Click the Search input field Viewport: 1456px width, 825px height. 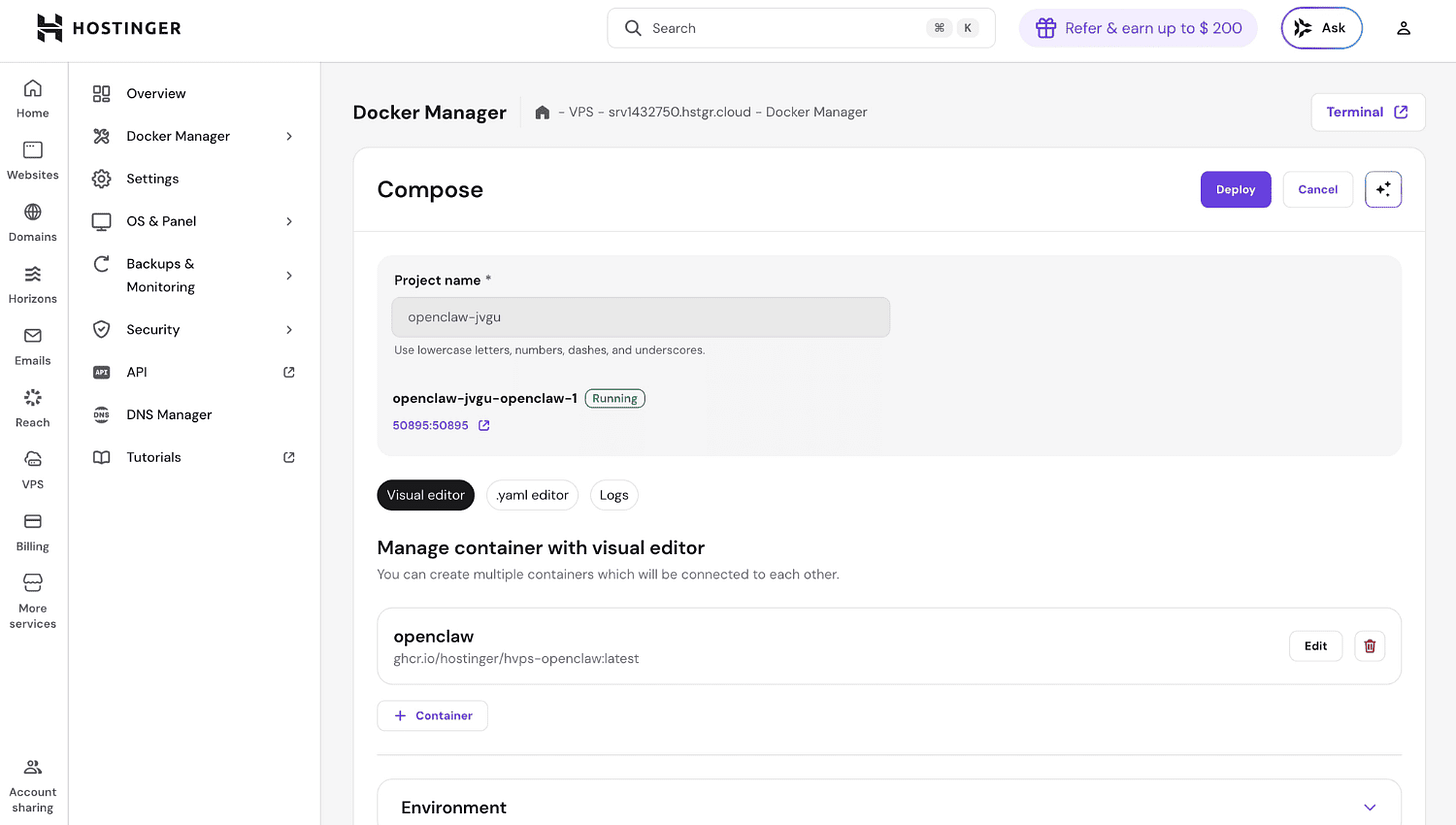[x=801, y=28]
